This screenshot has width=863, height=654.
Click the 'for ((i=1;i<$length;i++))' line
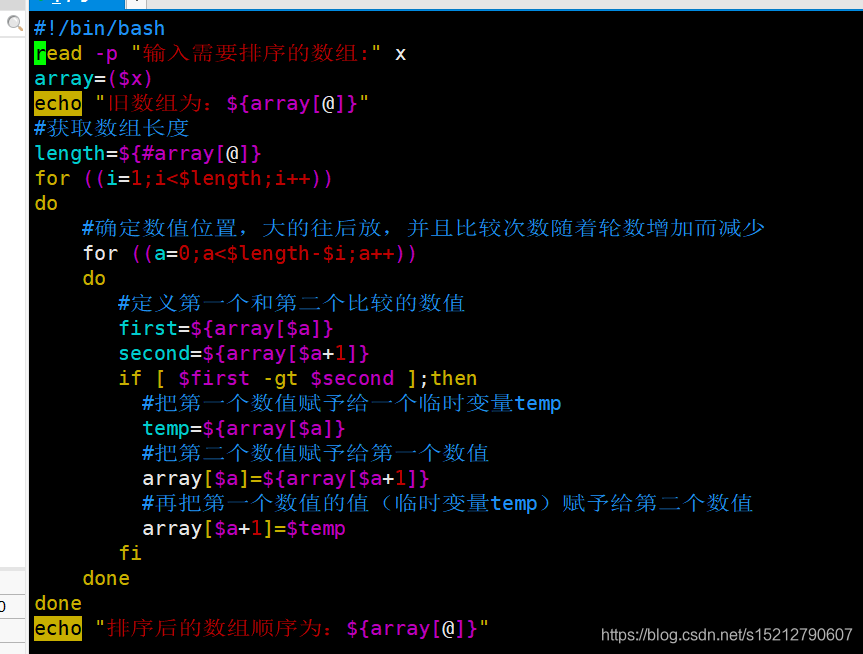(184, 178)
